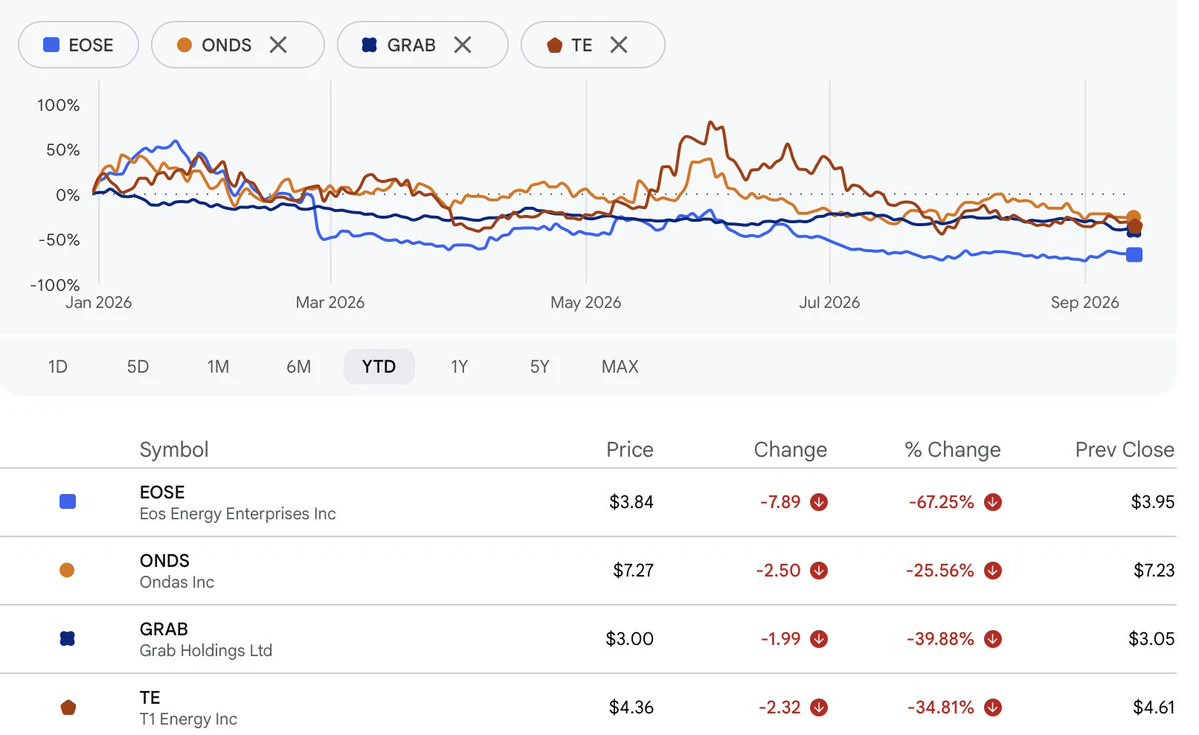1199x735 pixels.
Task: Click the navy icon in GRAB chip
Action: [369, 45]
